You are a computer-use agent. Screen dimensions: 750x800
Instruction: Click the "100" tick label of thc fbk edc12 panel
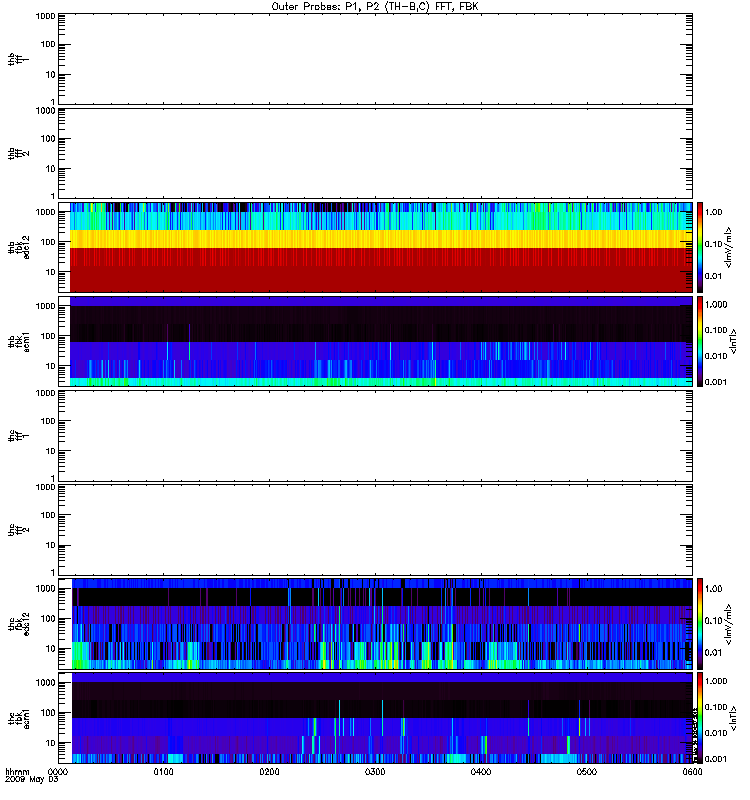click(x=48, y=619)
